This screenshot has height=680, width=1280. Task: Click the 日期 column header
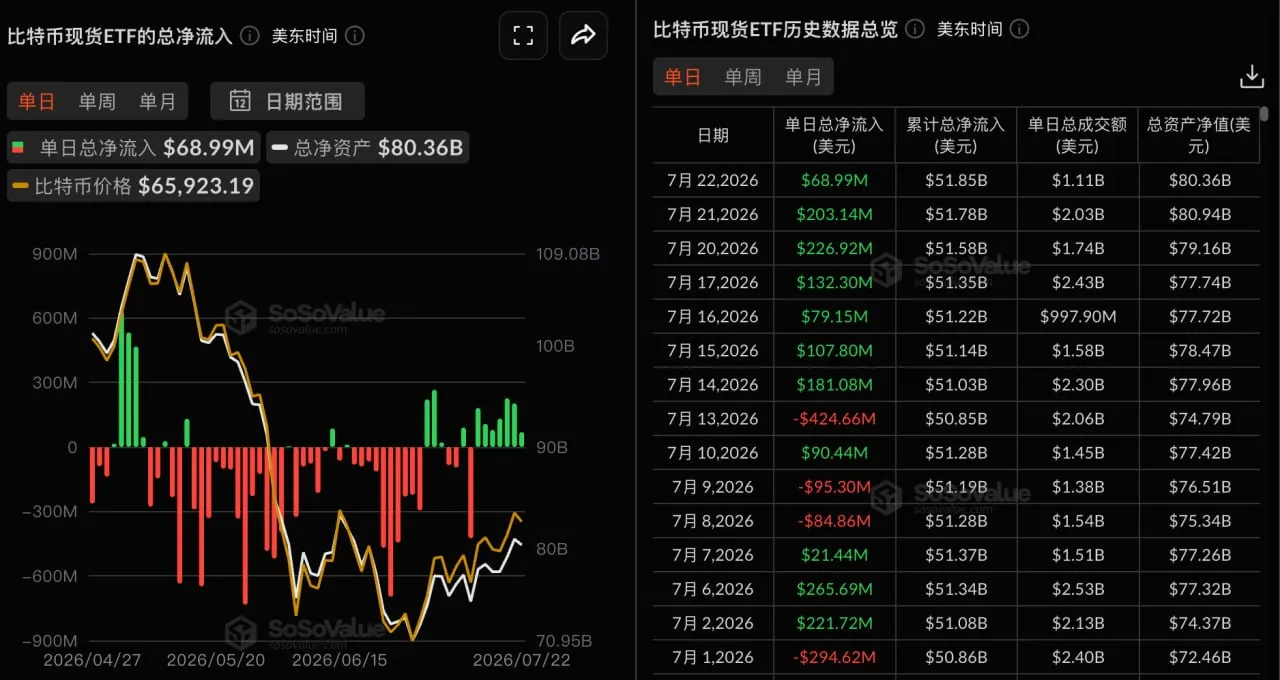click(713, 135)
